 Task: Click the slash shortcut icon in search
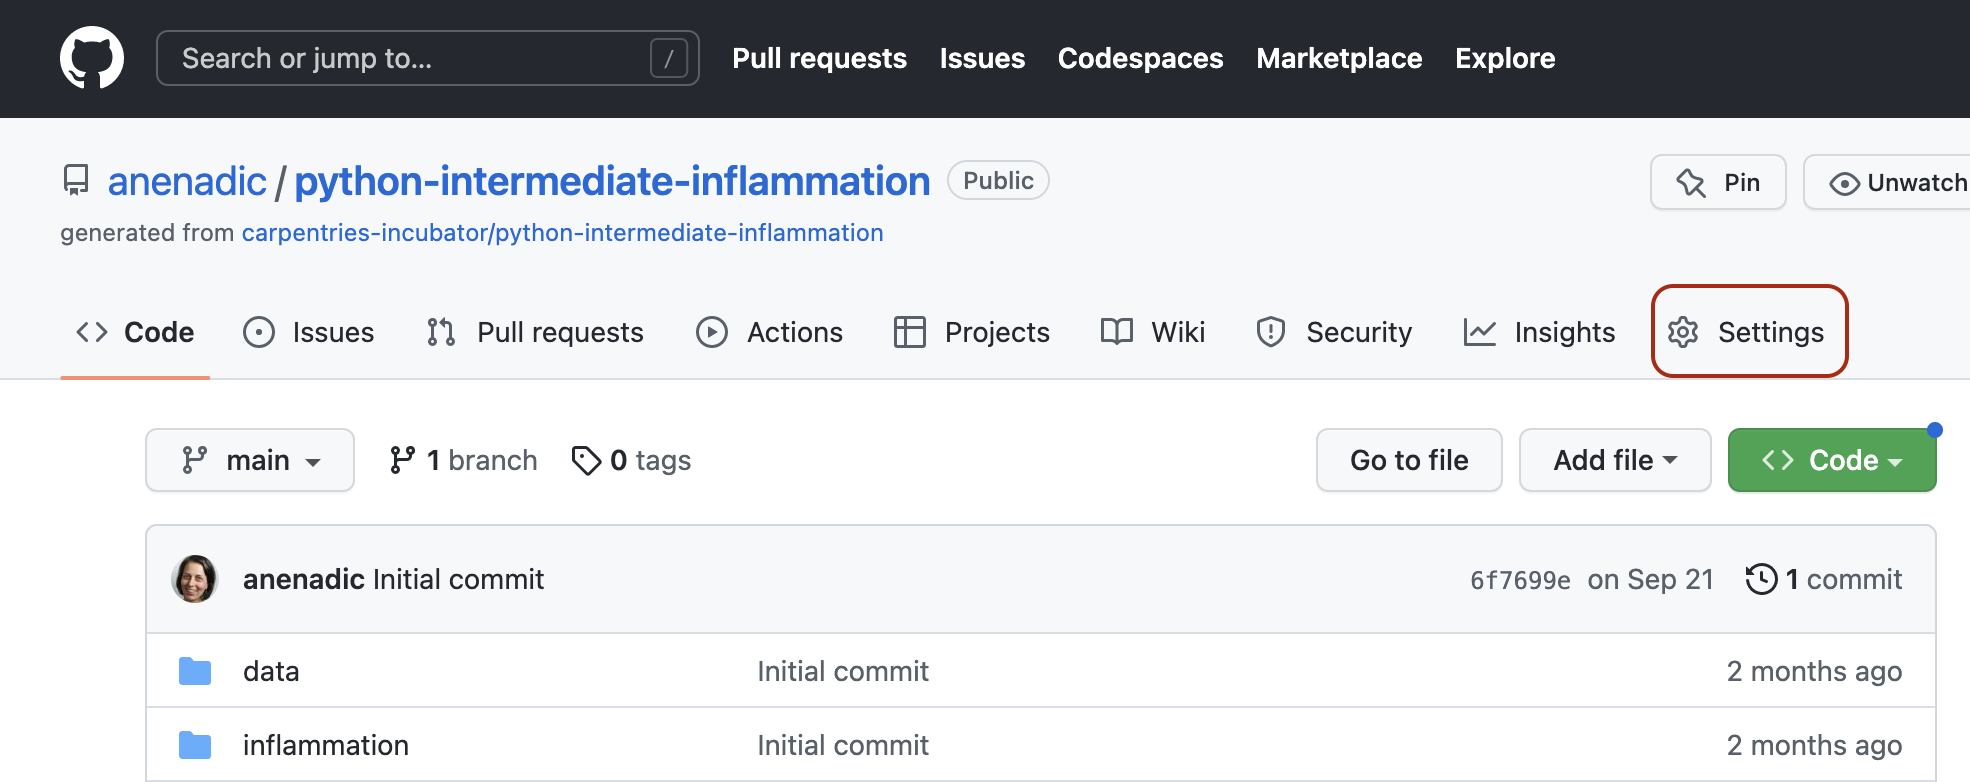pyautogui.click(x=669, y=58)
